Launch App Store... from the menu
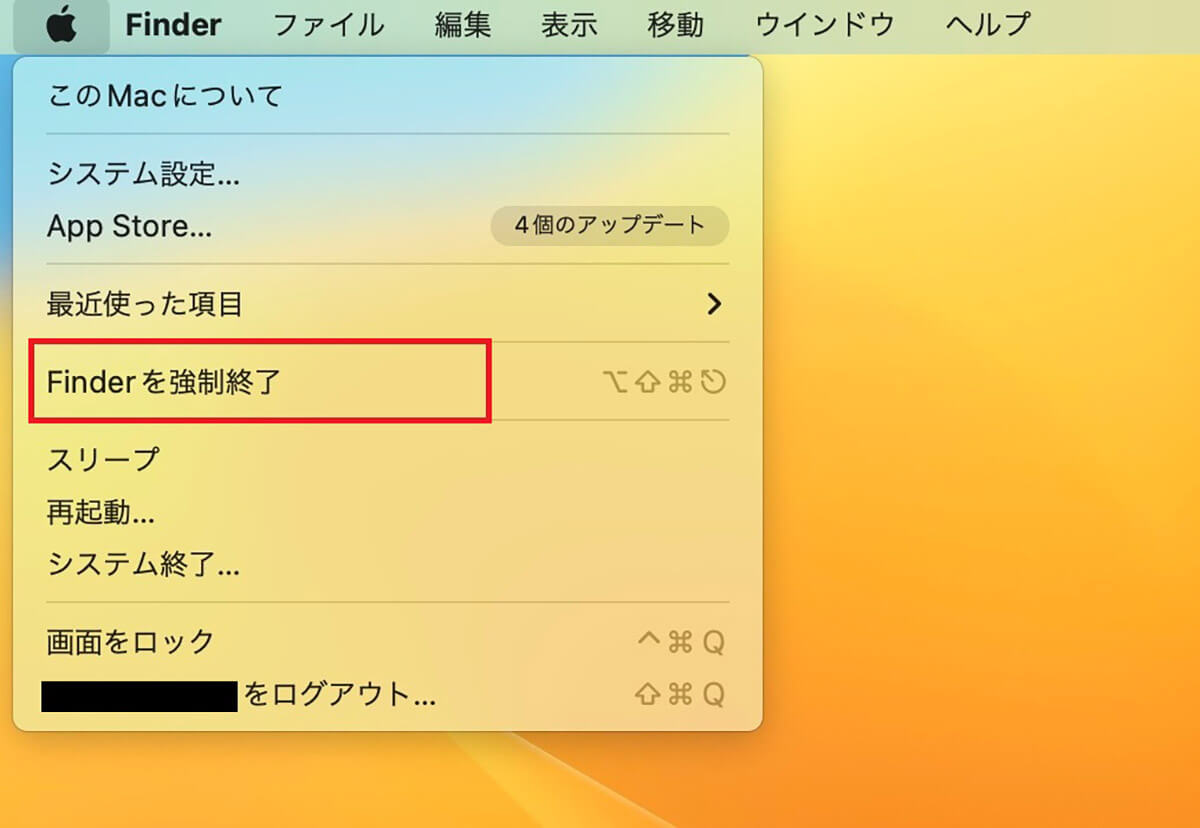This screenshot has height=828, width=1200. (x=130, y=226)
